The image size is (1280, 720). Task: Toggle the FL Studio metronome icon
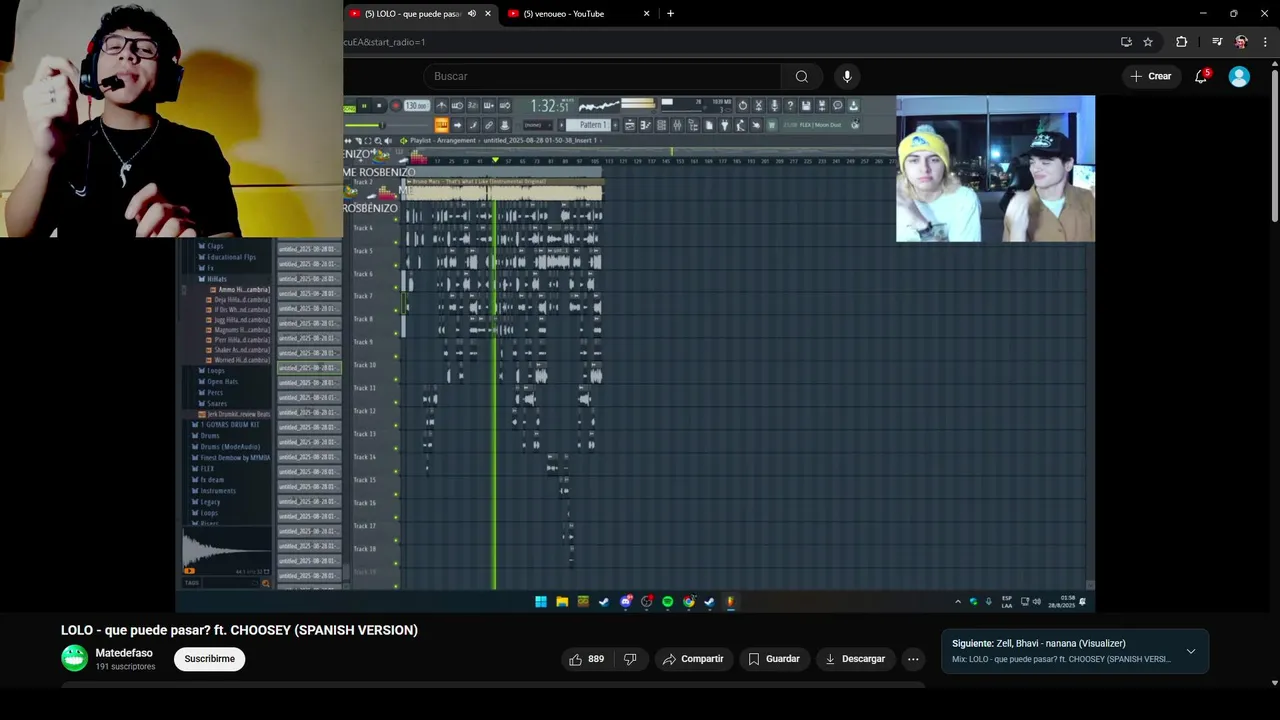click(x=442, y=105)
